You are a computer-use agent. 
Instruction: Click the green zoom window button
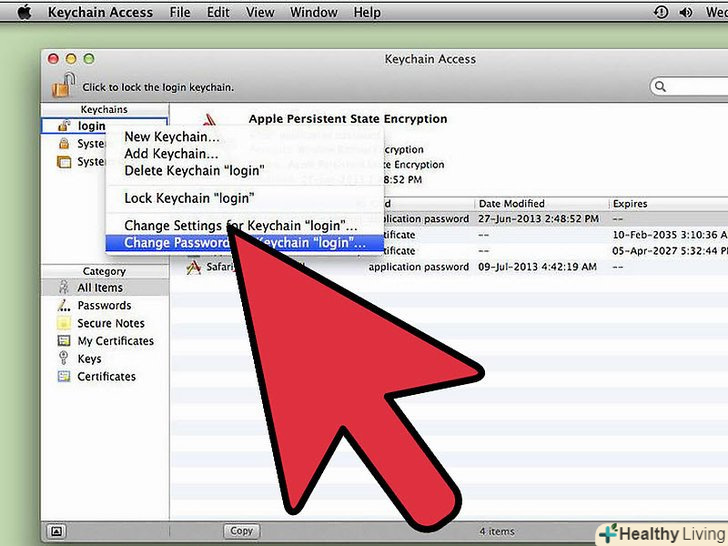89,58
